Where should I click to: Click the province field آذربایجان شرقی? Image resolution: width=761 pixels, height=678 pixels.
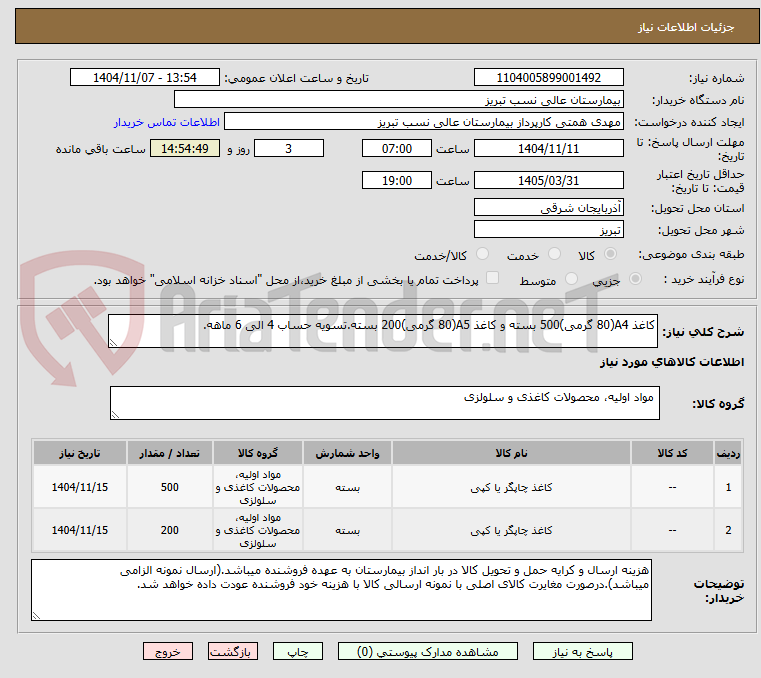click(x=548, y=207)
